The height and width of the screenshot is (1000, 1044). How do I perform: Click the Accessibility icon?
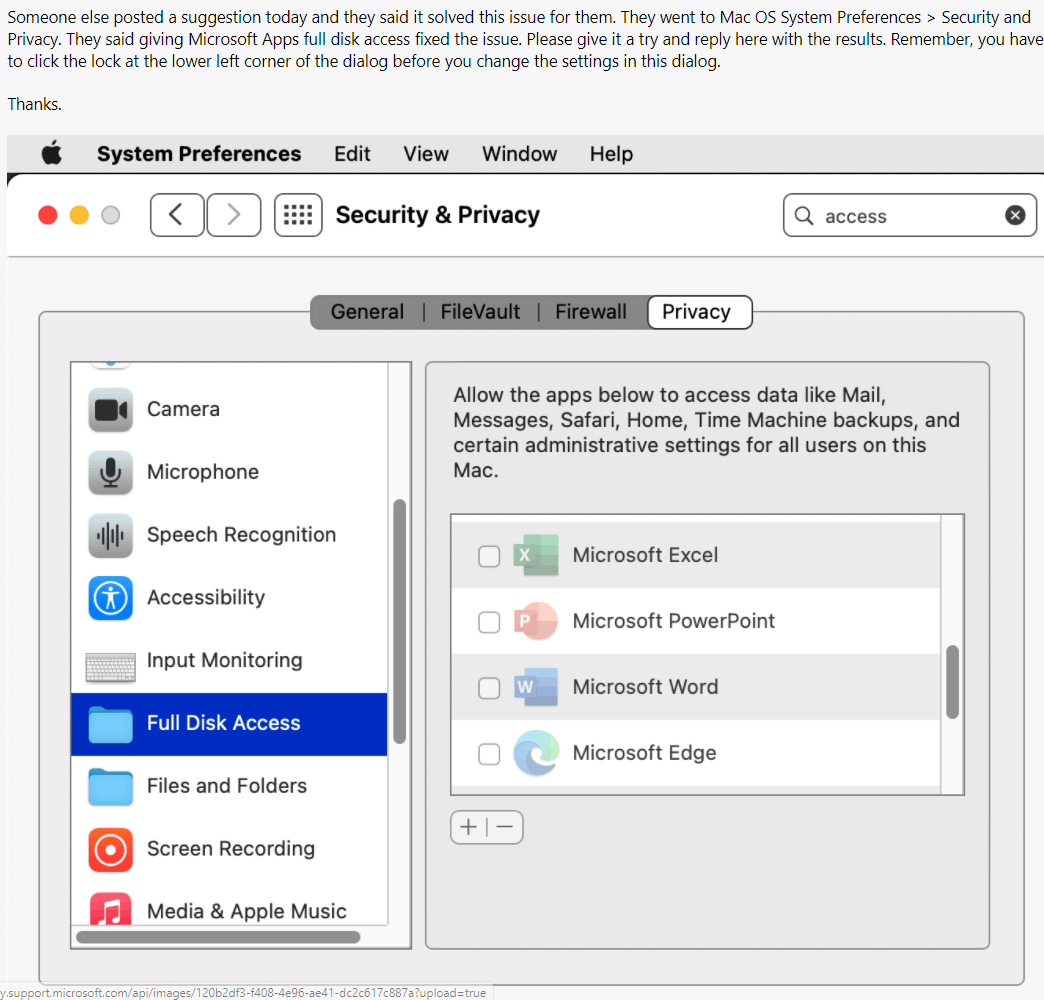pos(111,598)
